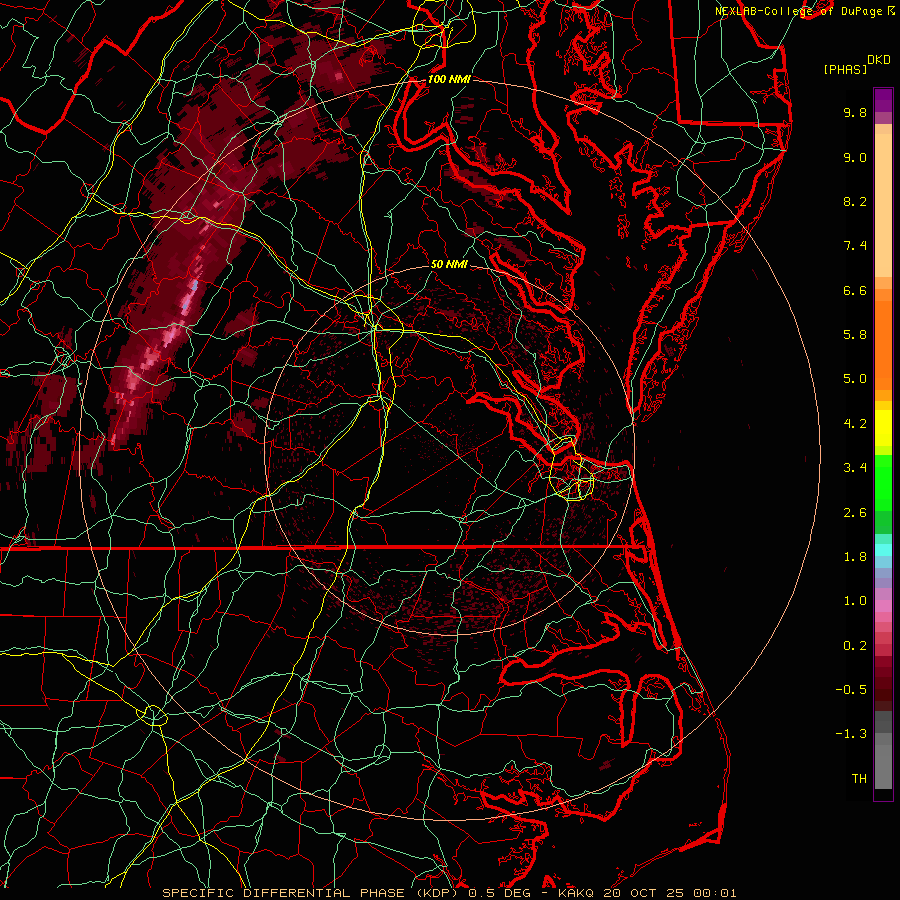This screenshot has height=900, width=900.
Task: Select the 100 NMI range ring label
Action: [x=449, y=79]
